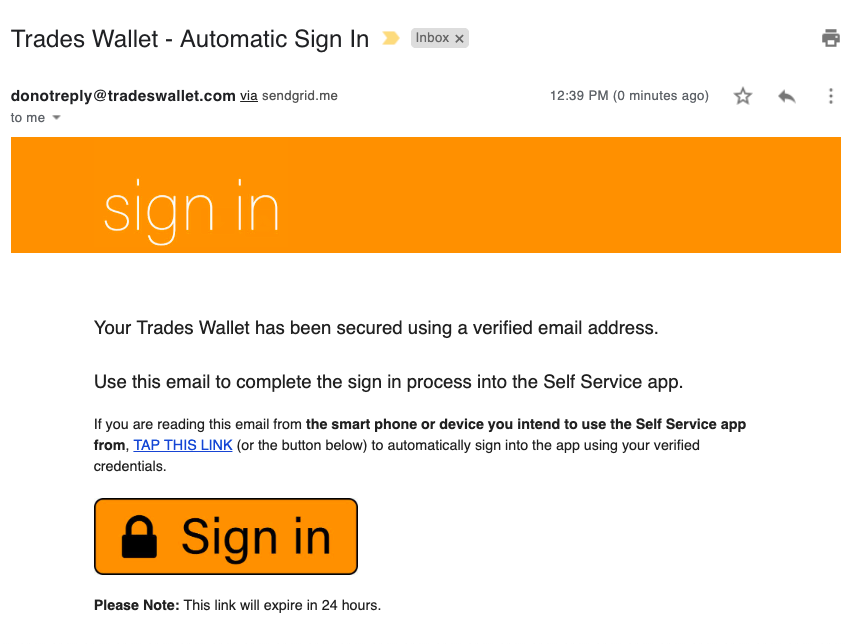Click the orange "sign in" banner
Image resolution: width=849 pixels, height=644 pixels.
[425, 195]
